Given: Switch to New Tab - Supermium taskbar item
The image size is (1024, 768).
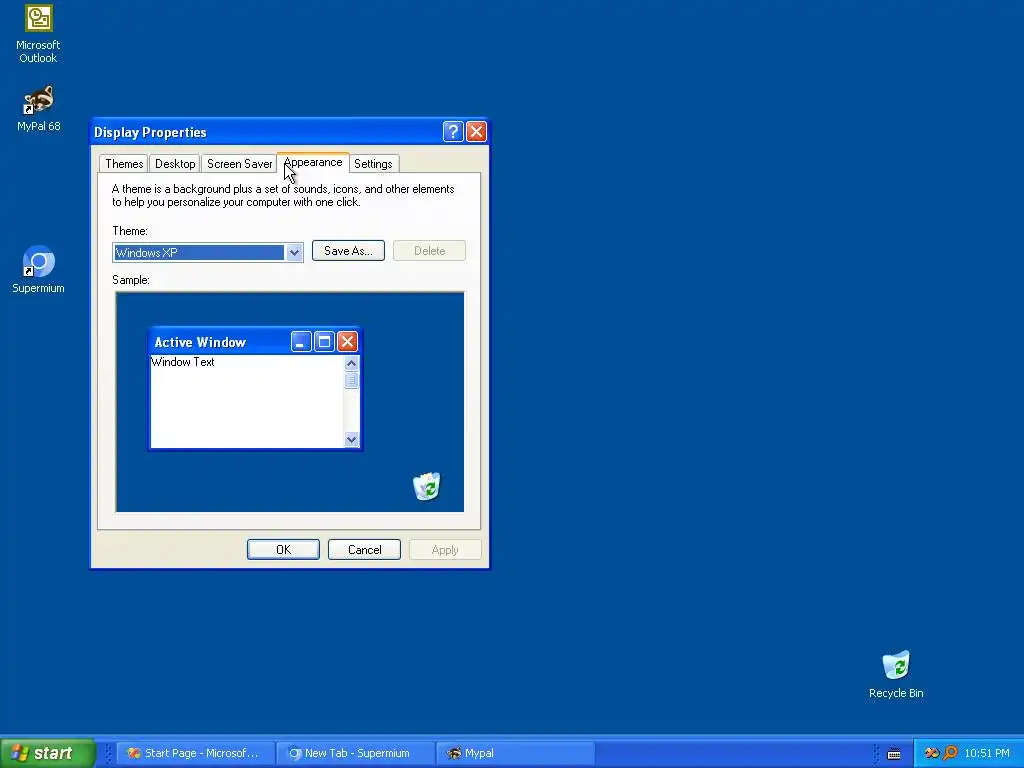Looking at the screenshot, I should click(x=355, y=753).
